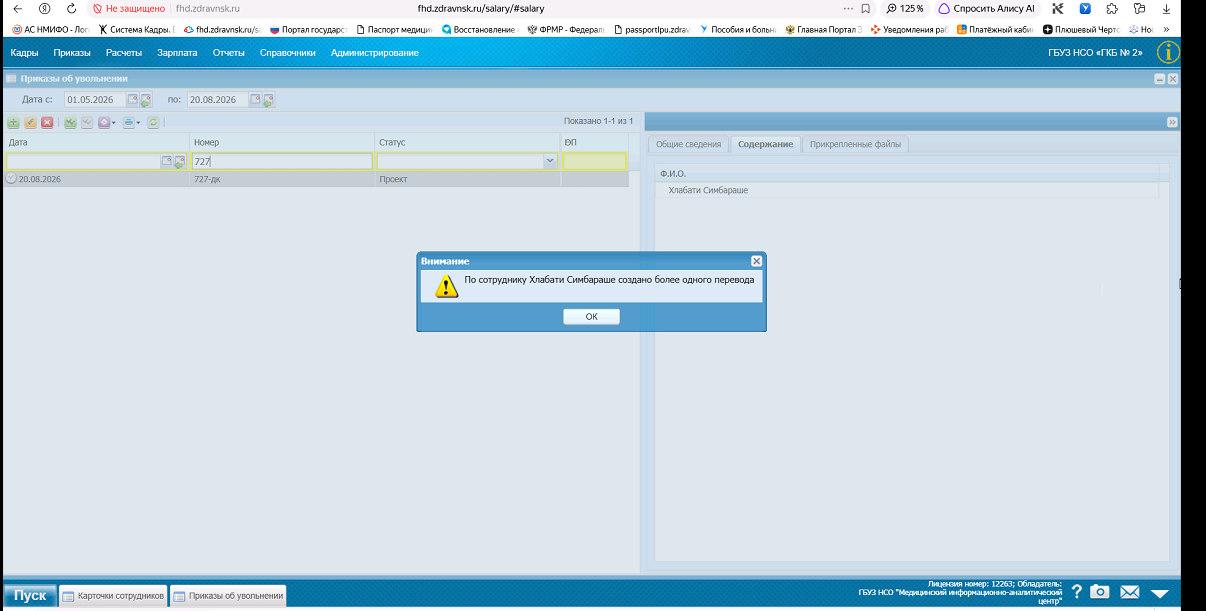The image size is (1206, 611).
Task: Open the Кадры menu
Action: 24,52
